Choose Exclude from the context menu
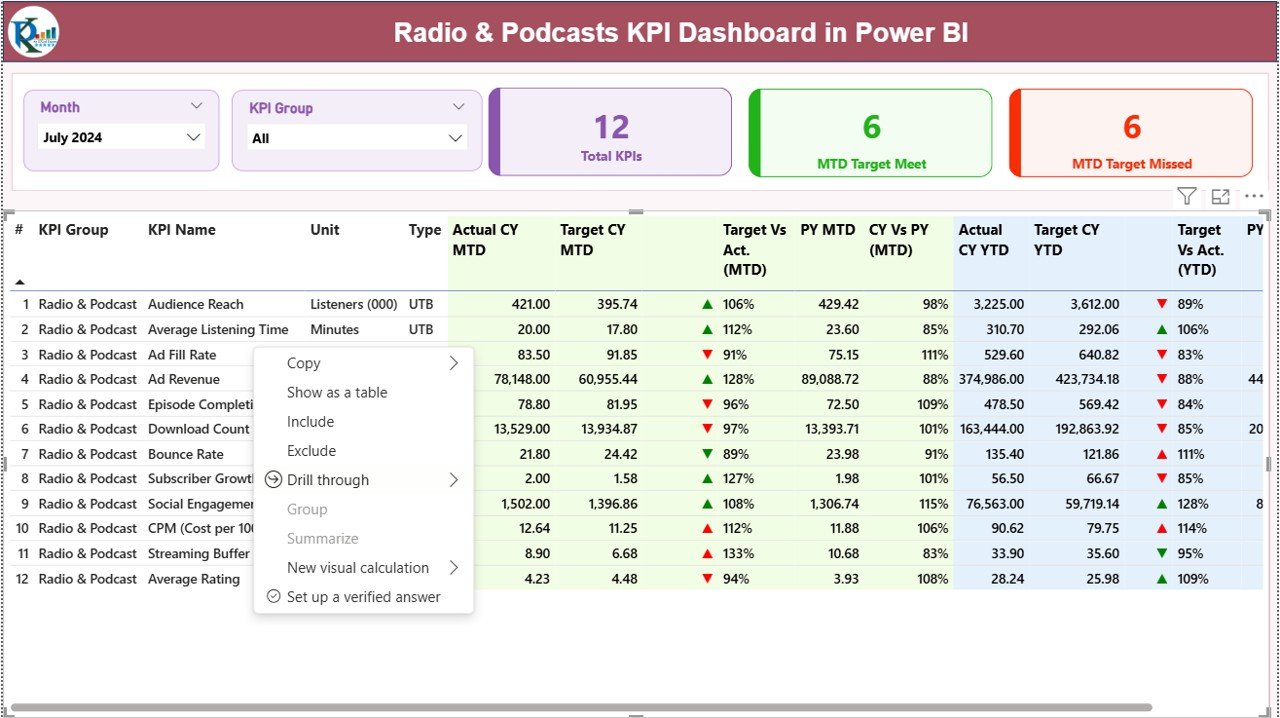1280x718 pixels. pos(311,450)
